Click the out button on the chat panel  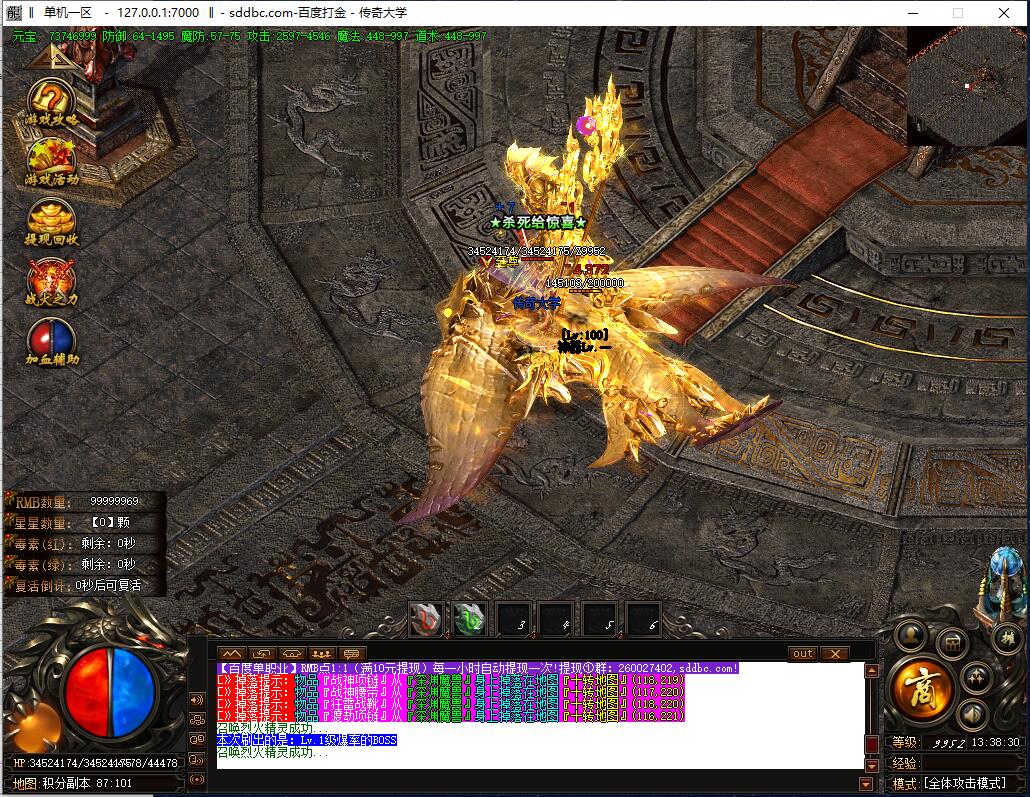(x=803, y=654)
